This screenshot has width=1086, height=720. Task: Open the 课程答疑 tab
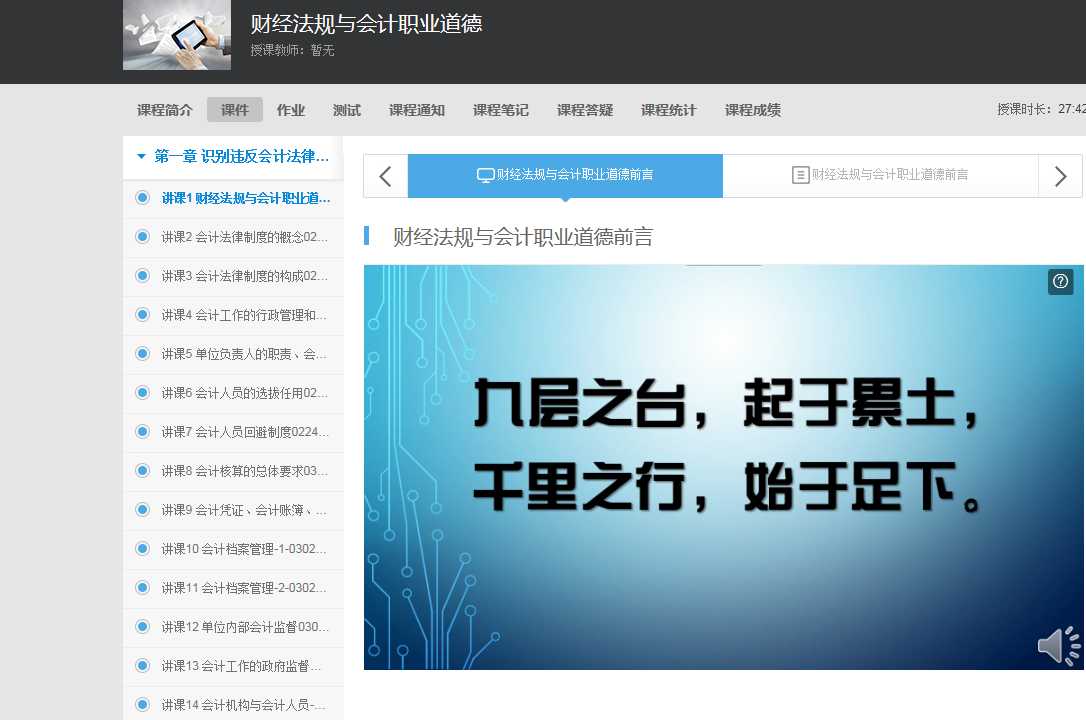click(x=585, y=110)
